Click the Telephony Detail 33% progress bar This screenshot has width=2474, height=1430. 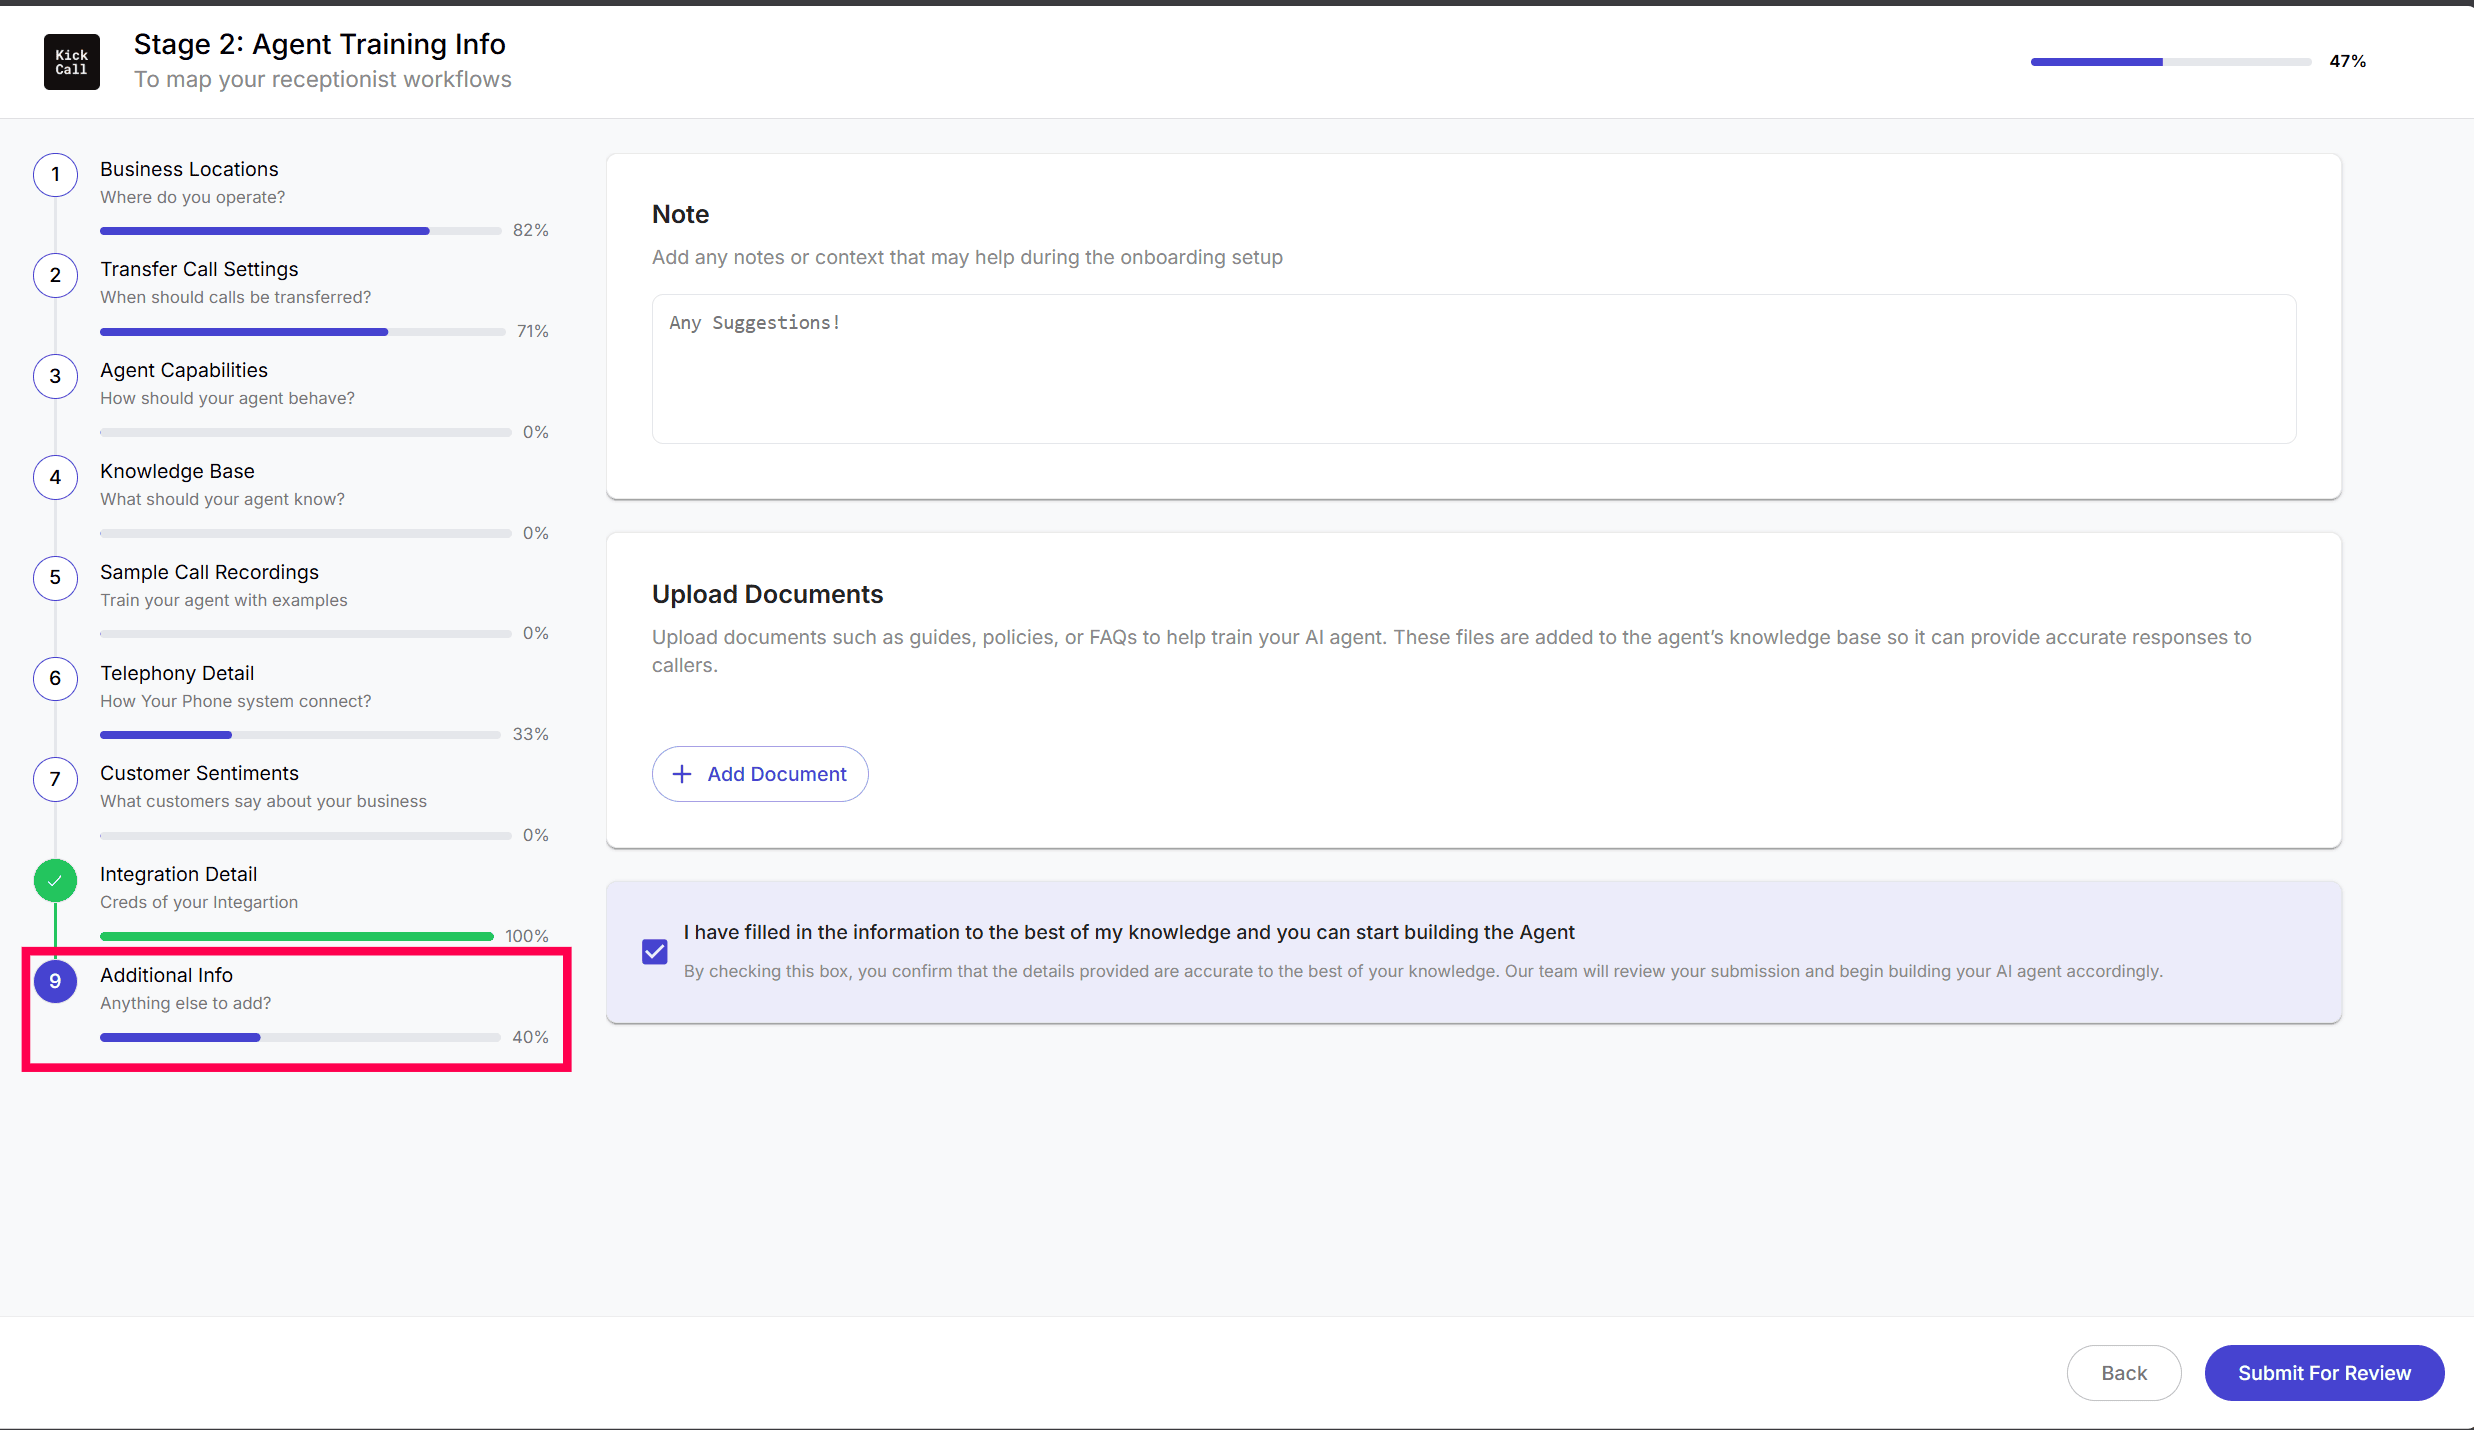pyautogui.click(x=301, y=735)
